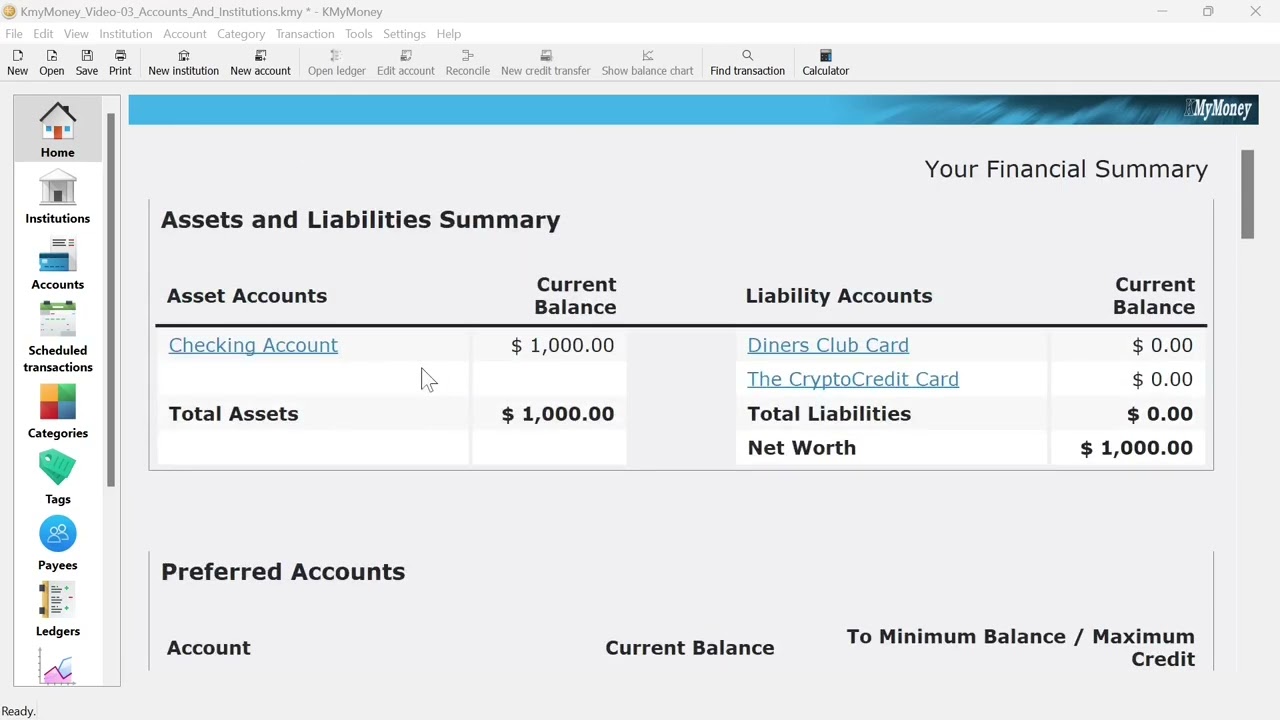Open the Help menu
This screenshot has height=720, width=1280.
(449, 34)
